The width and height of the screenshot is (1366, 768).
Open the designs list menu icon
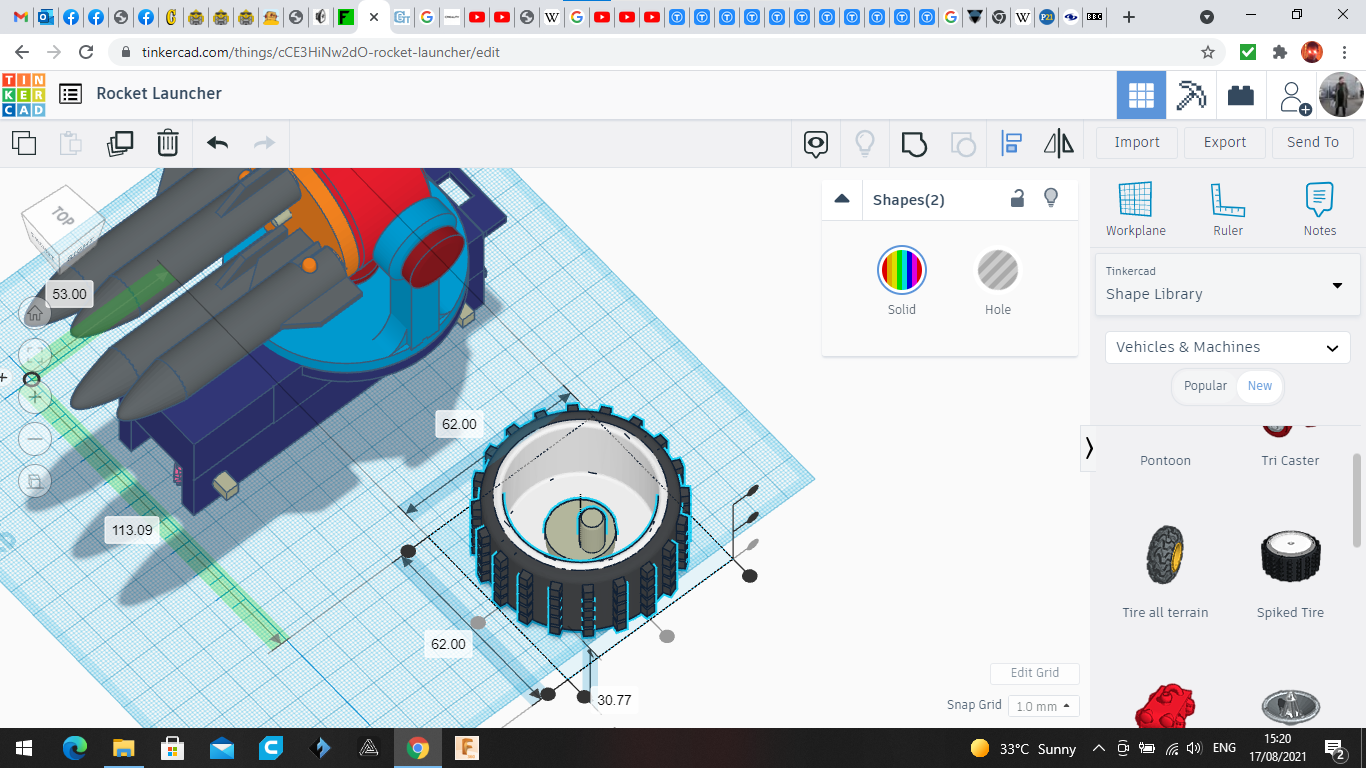(70, 94)
